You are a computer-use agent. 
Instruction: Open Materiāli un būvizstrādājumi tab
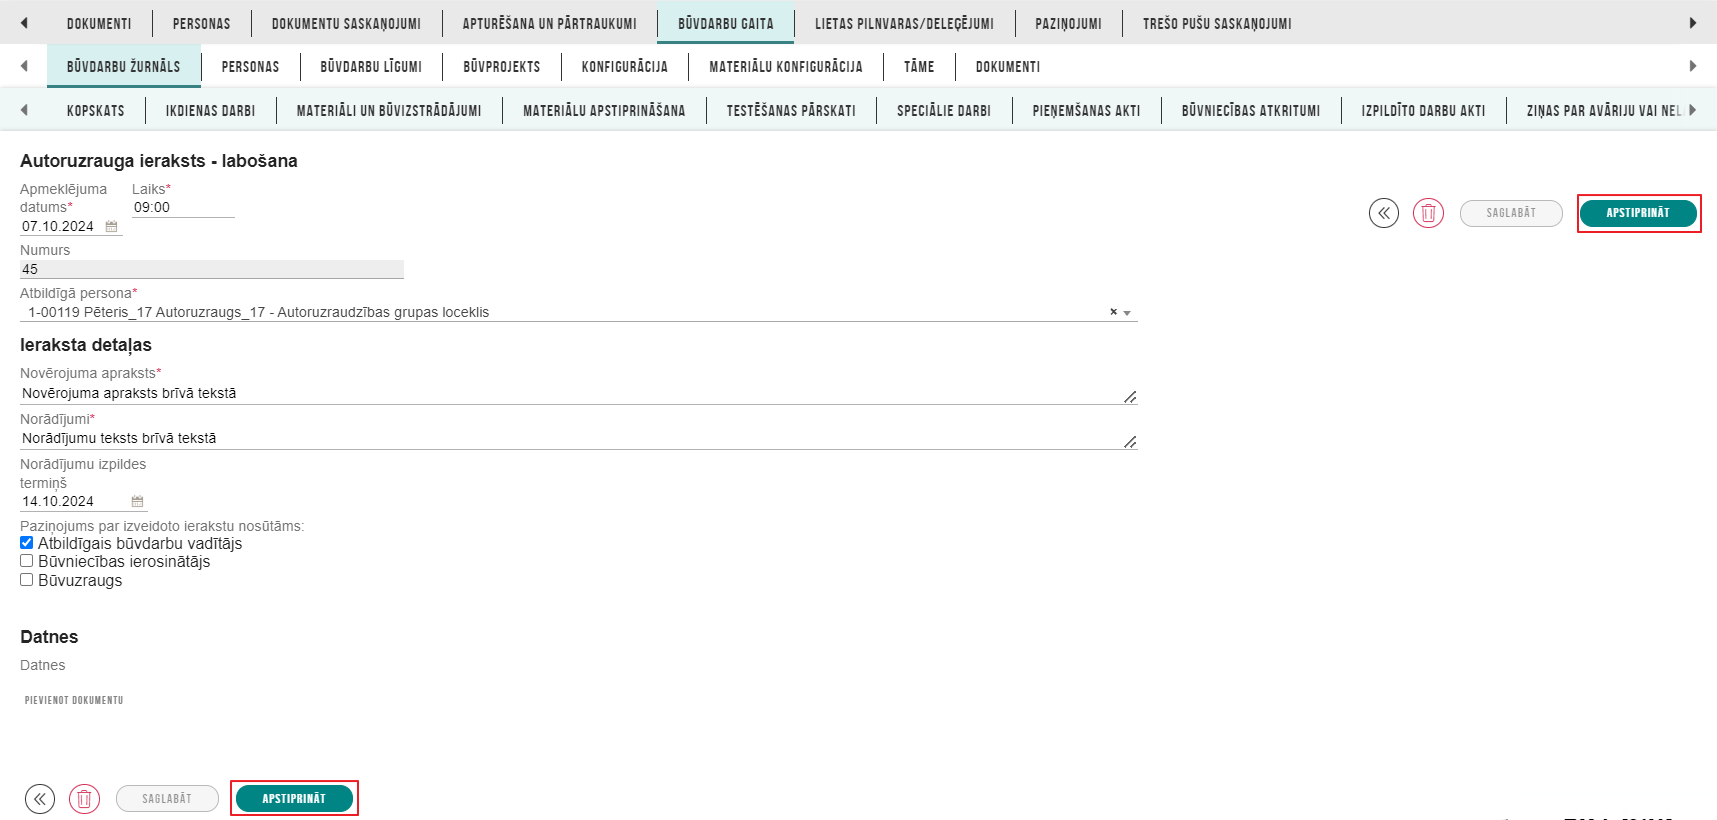[x=389, y=110]
